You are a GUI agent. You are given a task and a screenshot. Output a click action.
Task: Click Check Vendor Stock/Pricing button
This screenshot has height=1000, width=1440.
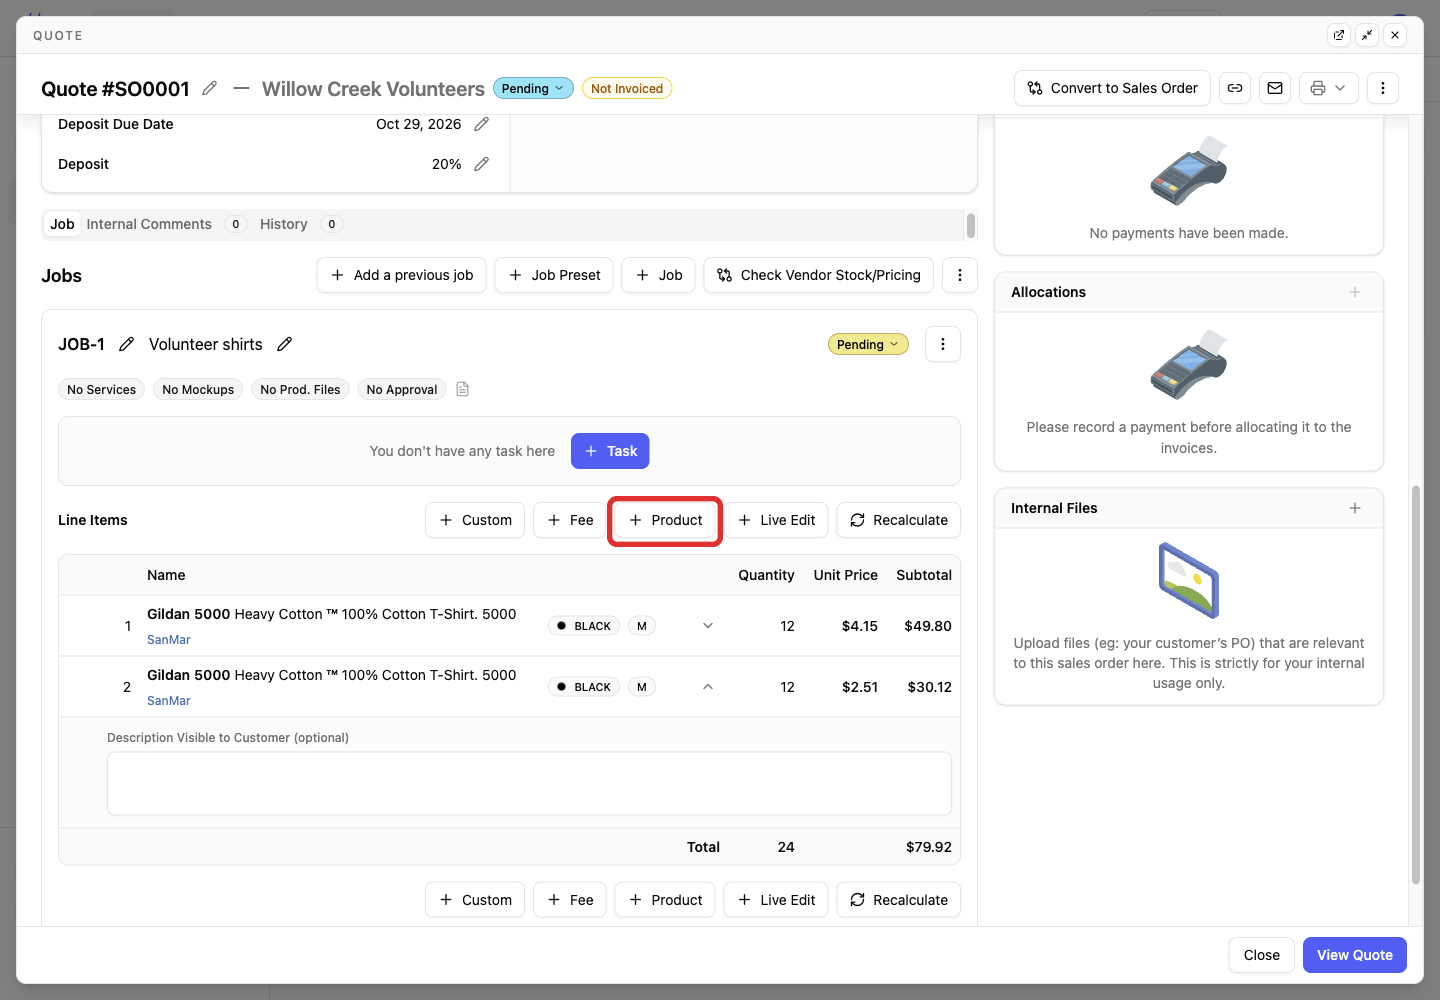[x=819, y=275]
